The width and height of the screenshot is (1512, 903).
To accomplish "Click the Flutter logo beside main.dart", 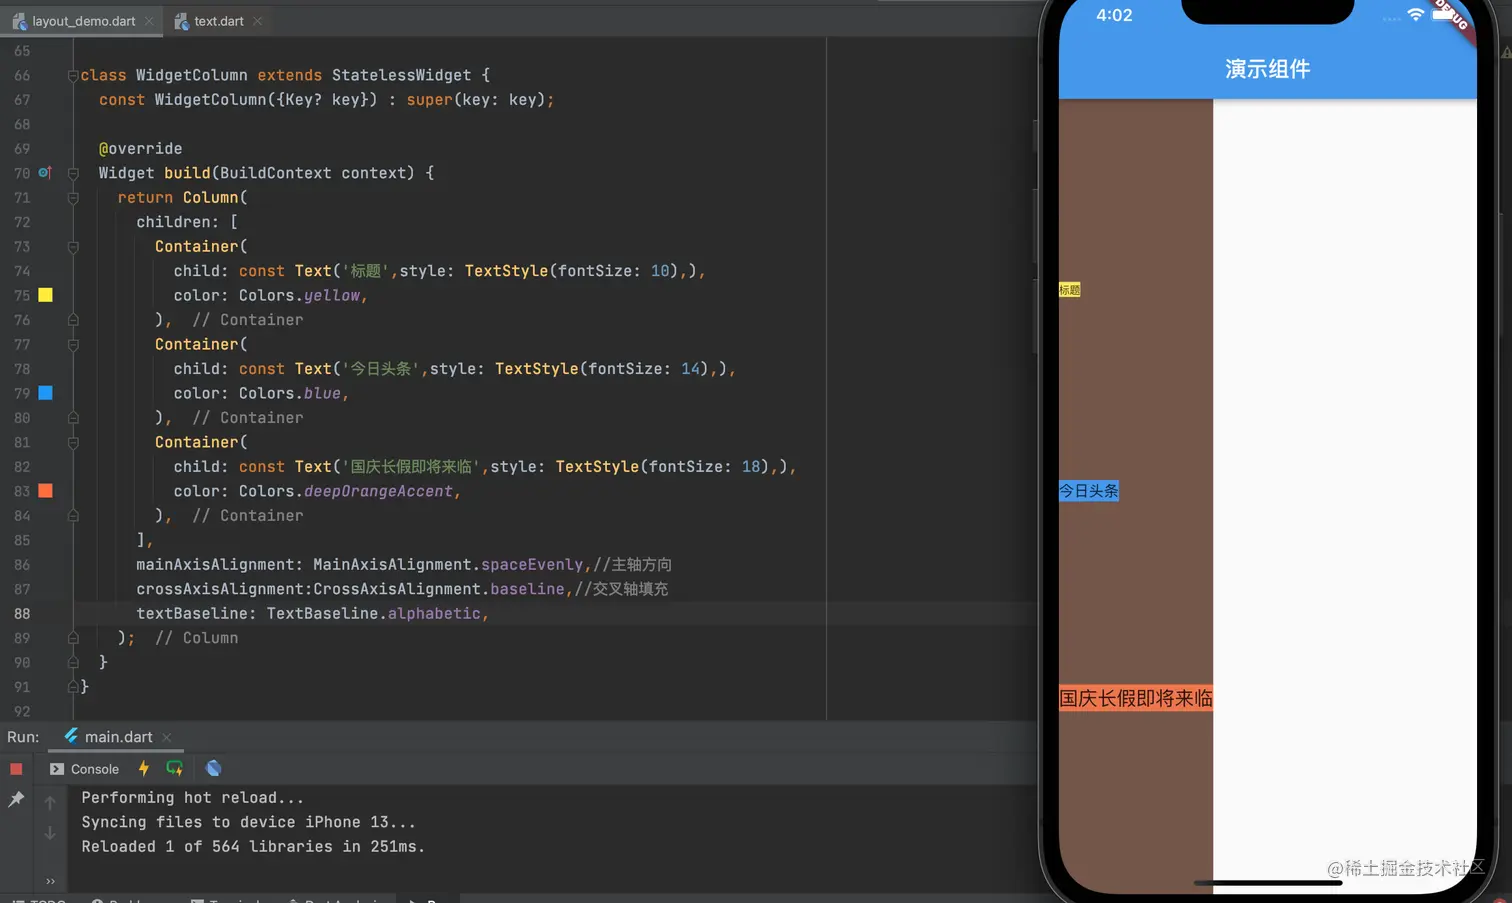I will tap(71, 736).
